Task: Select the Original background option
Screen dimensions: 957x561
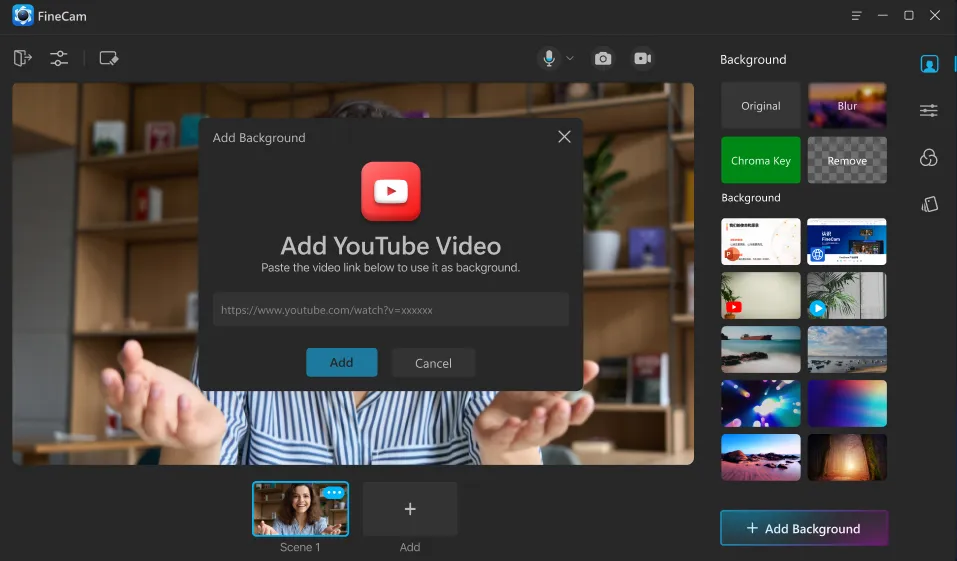Action: tap(760, 106)
